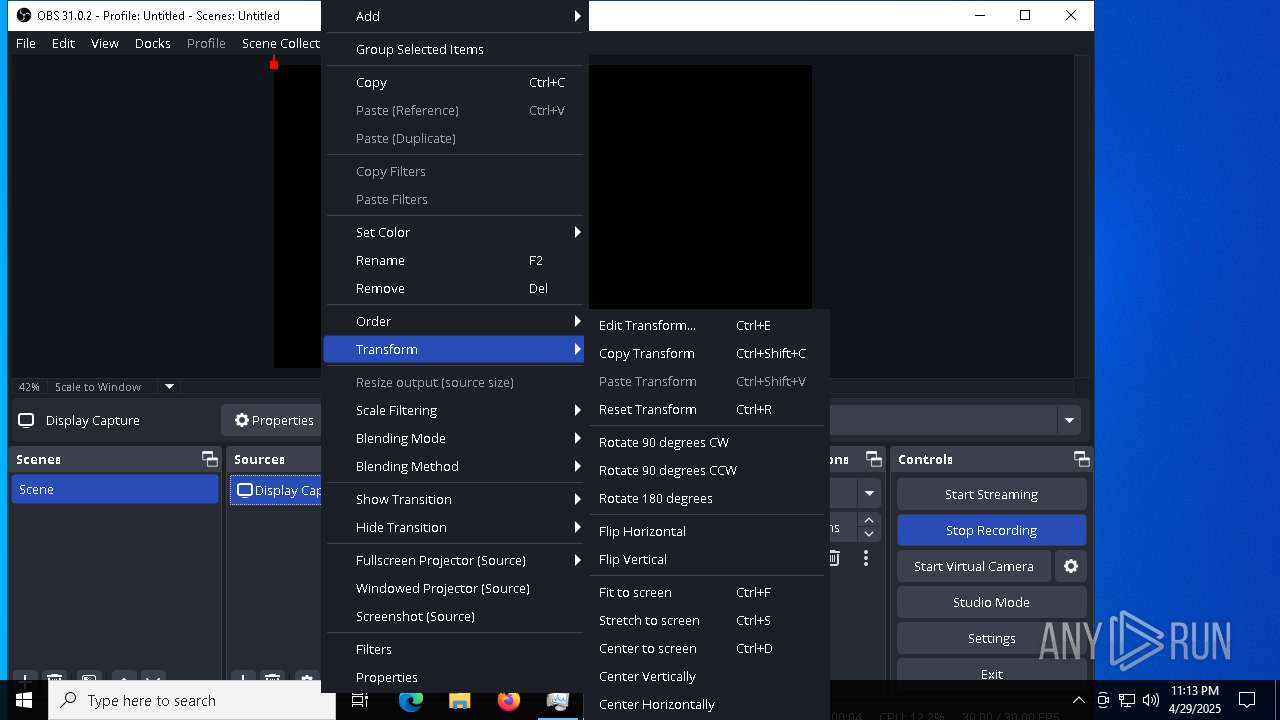Expand the Add submenu
The width and height of the screenshot is (1280, 720).
(454, 16)
